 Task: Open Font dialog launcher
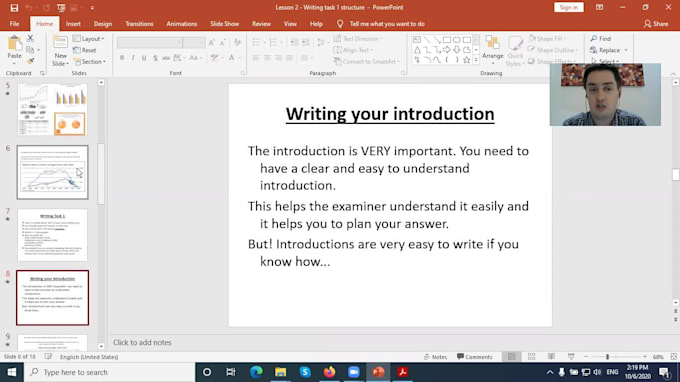[x=242, y=73]
